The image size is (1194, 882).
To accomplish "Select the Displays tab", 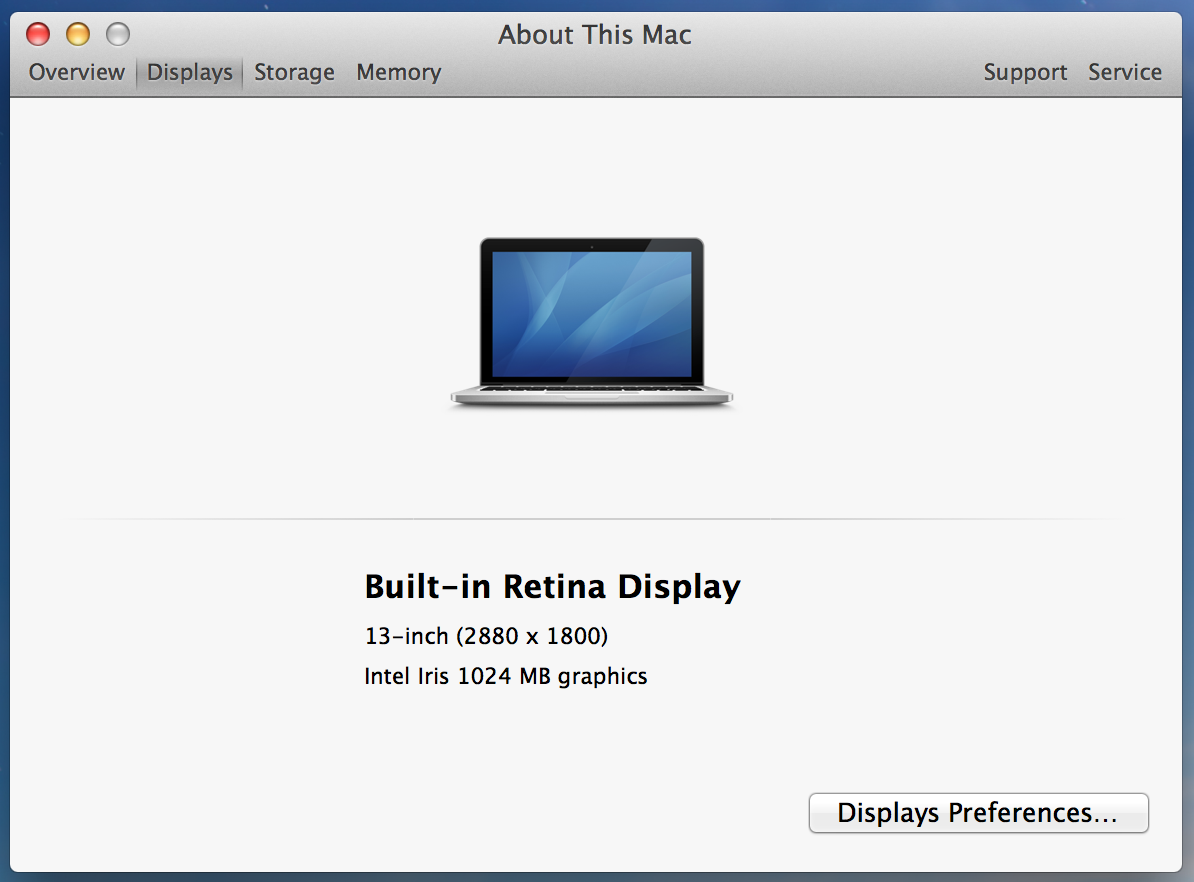I will tap(190, 73).
